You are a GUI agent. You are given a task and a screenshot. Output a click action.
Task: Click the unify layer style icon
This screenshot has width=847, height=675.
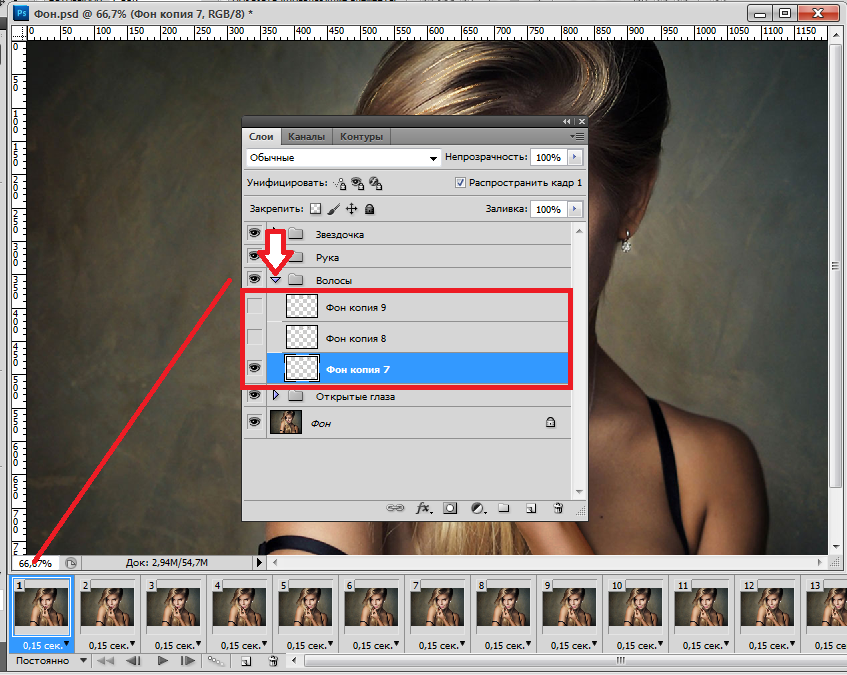click(376, 184)
